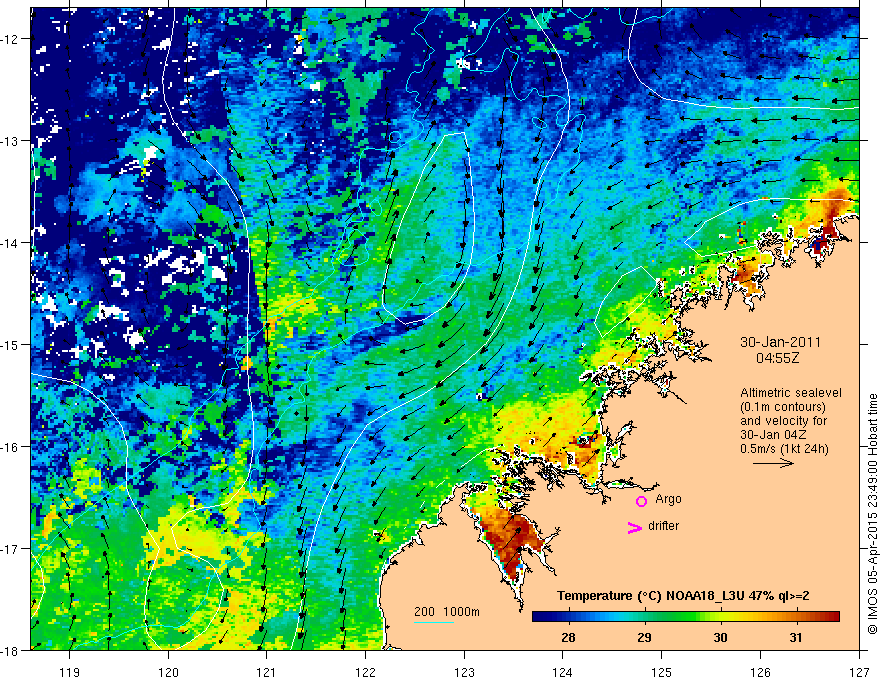Click the '200 1000m' depth contour label
880x680 pixels.
coord(447,612)
